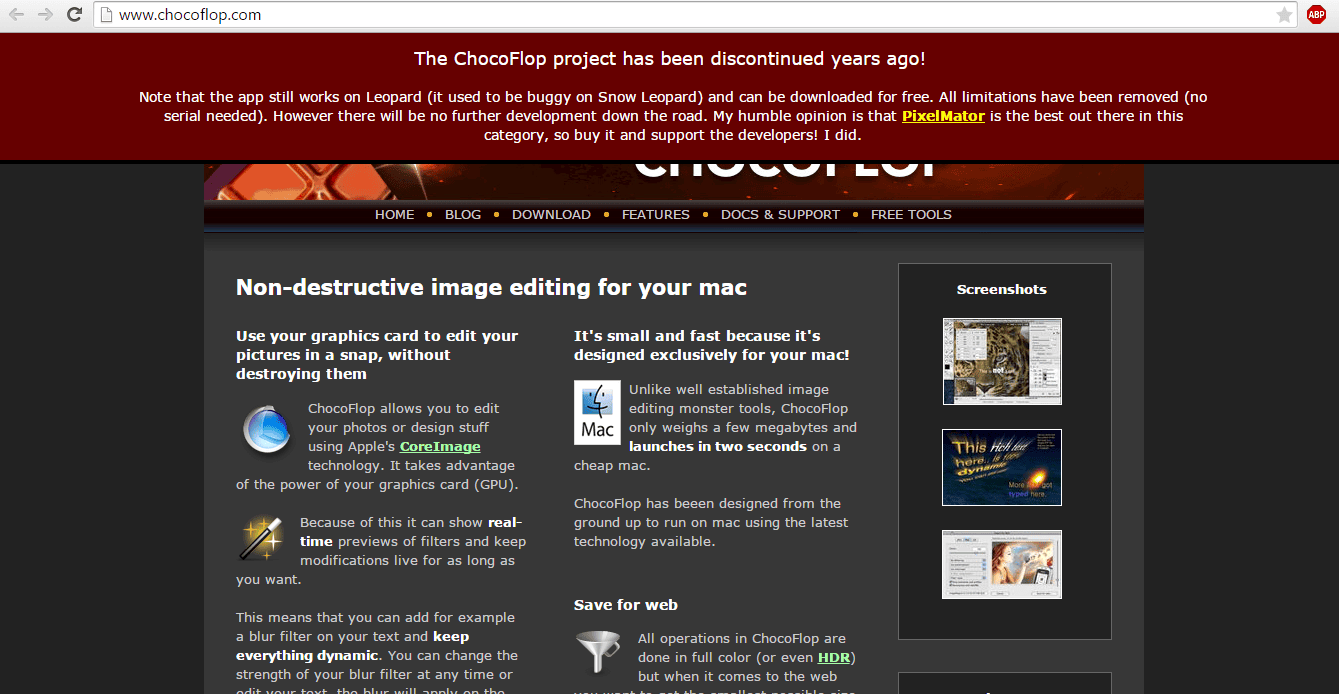
Task: Open the filter dialog screenshot thumbnail
Action: click(1002, 564)
